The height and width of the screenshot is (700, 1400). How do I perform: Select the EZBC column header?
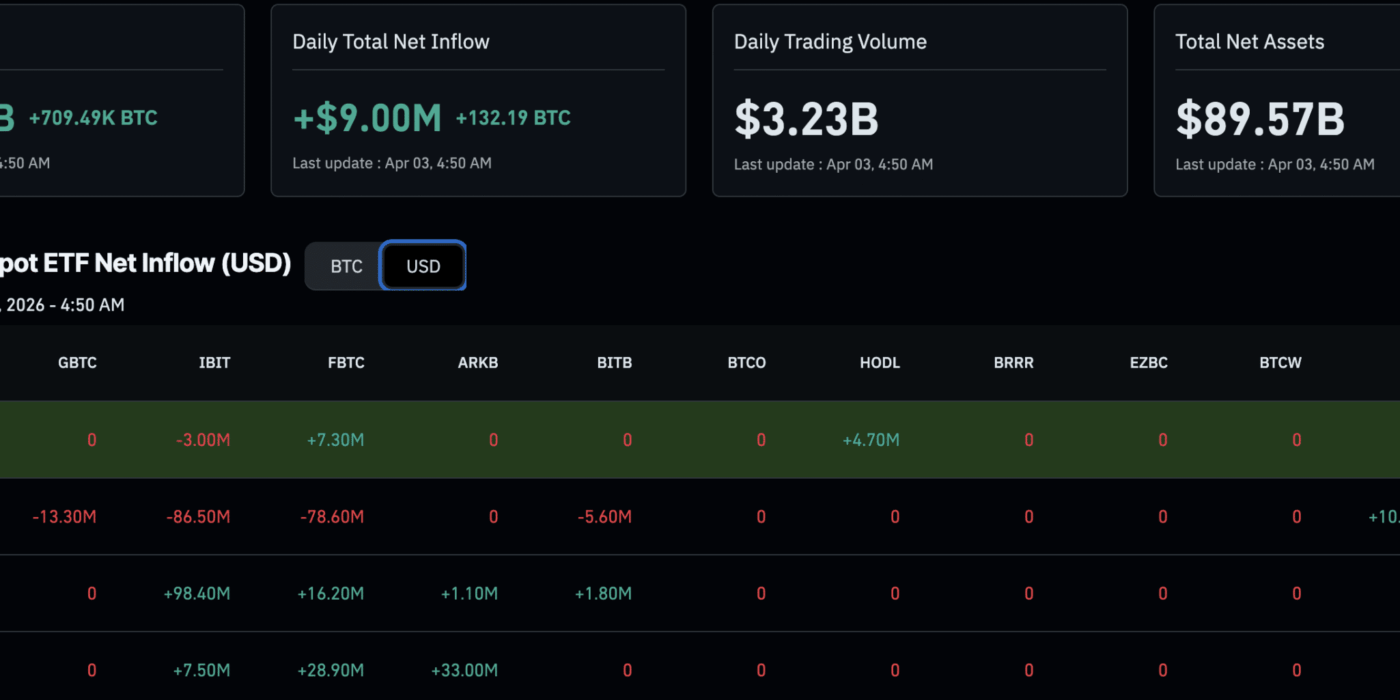(1148, 363)
